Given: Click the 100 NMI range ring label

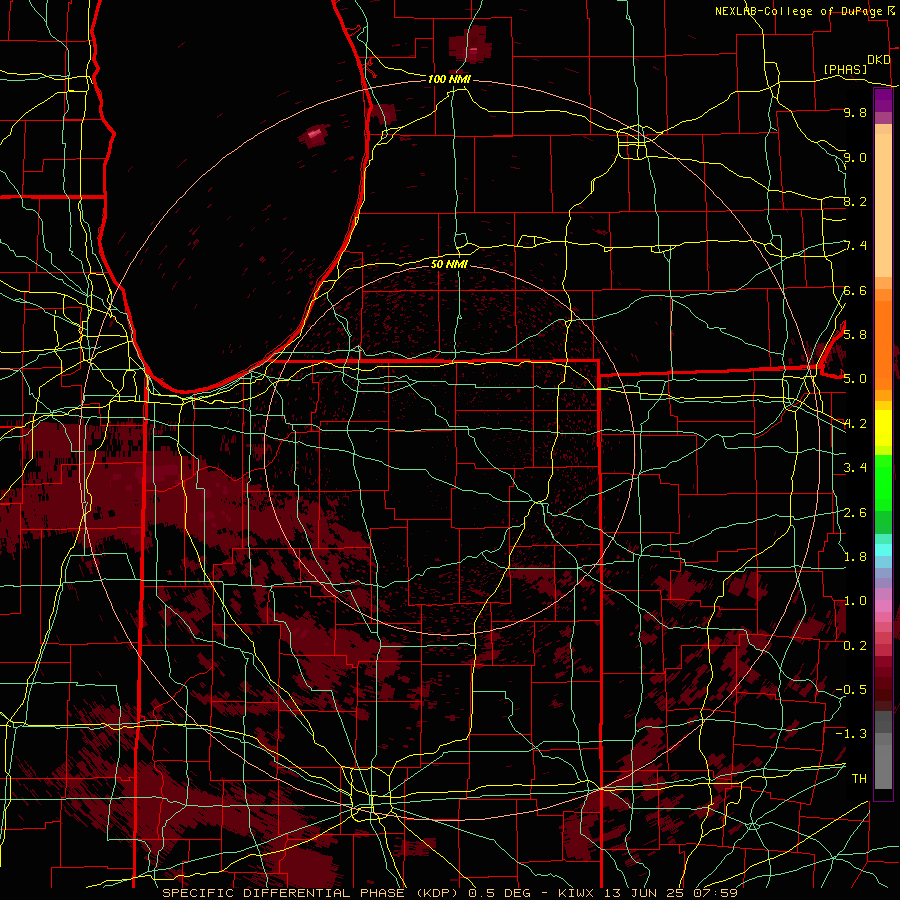Looking at the screenshot, I should (449, 79).
